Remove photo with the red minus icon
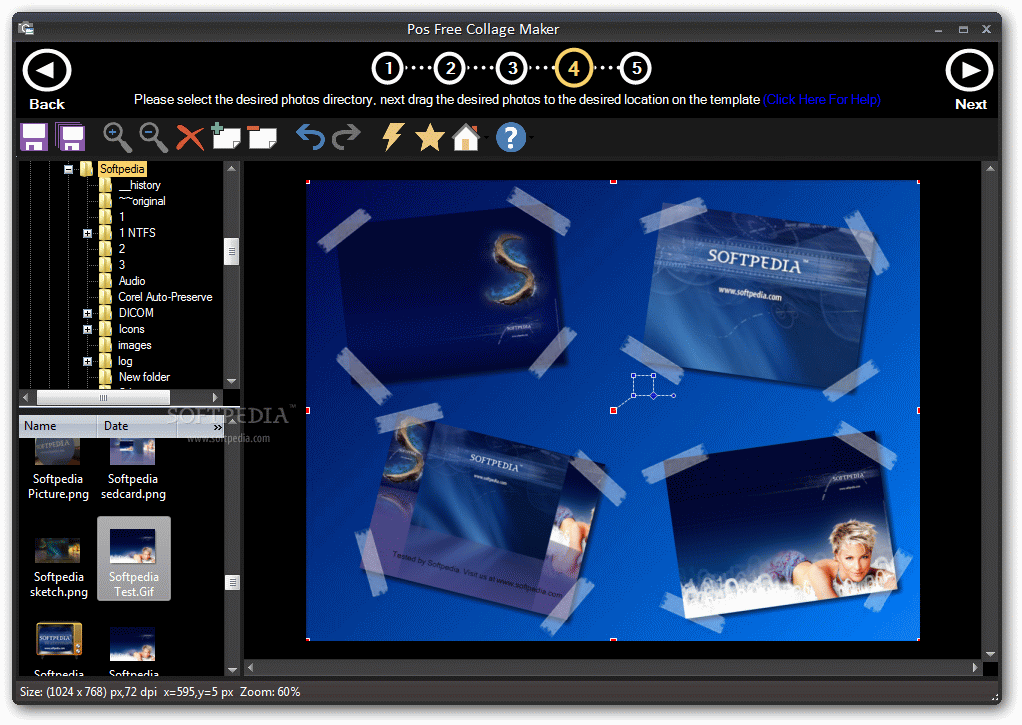The width and height of the screenshot is (1022, 725). click(262, 137)
